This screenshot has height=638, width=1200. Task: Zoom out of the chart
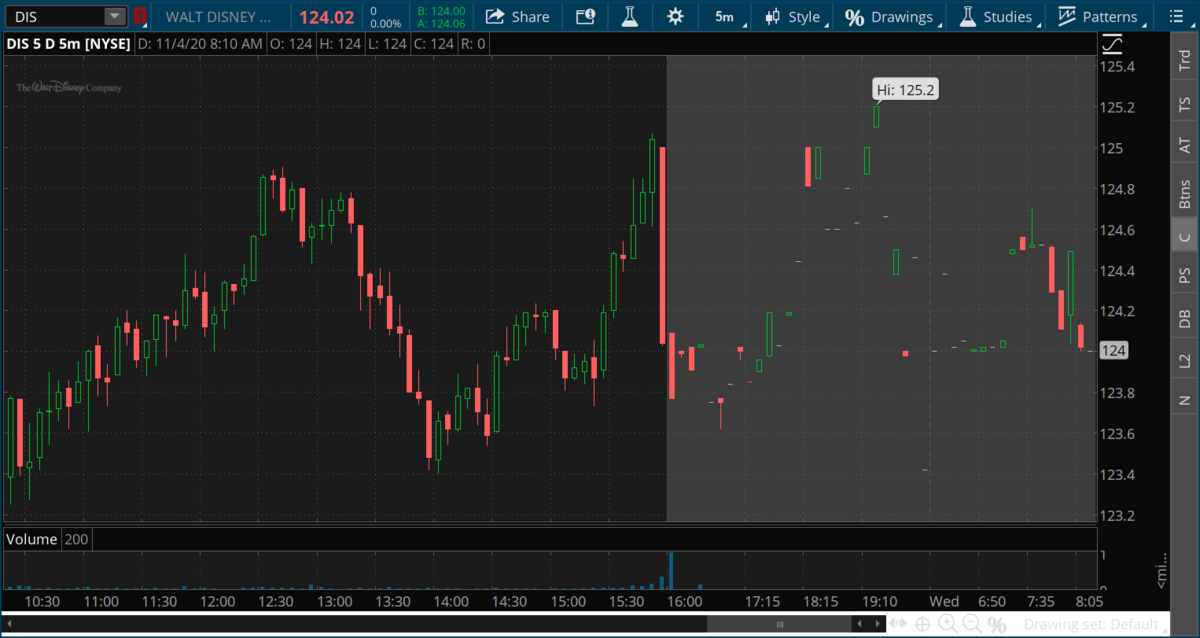971,625
